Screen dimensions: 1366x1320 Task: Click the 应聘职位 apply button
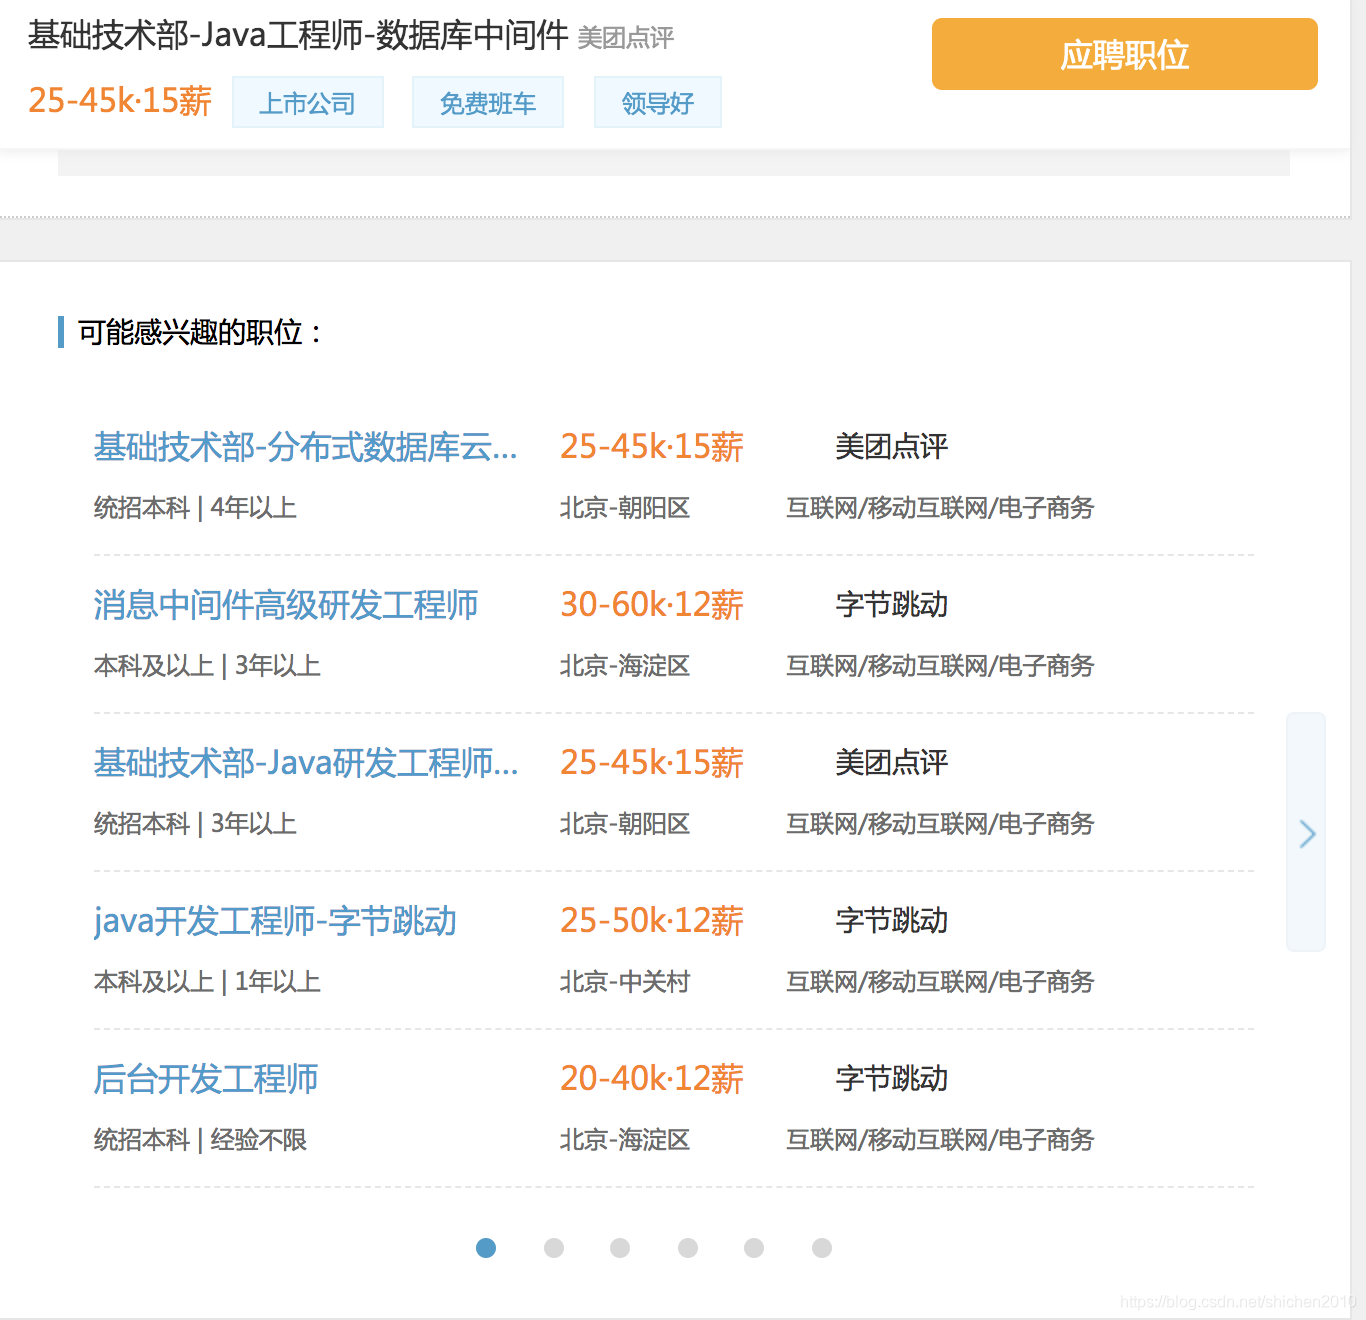[x=1124, y=54]
